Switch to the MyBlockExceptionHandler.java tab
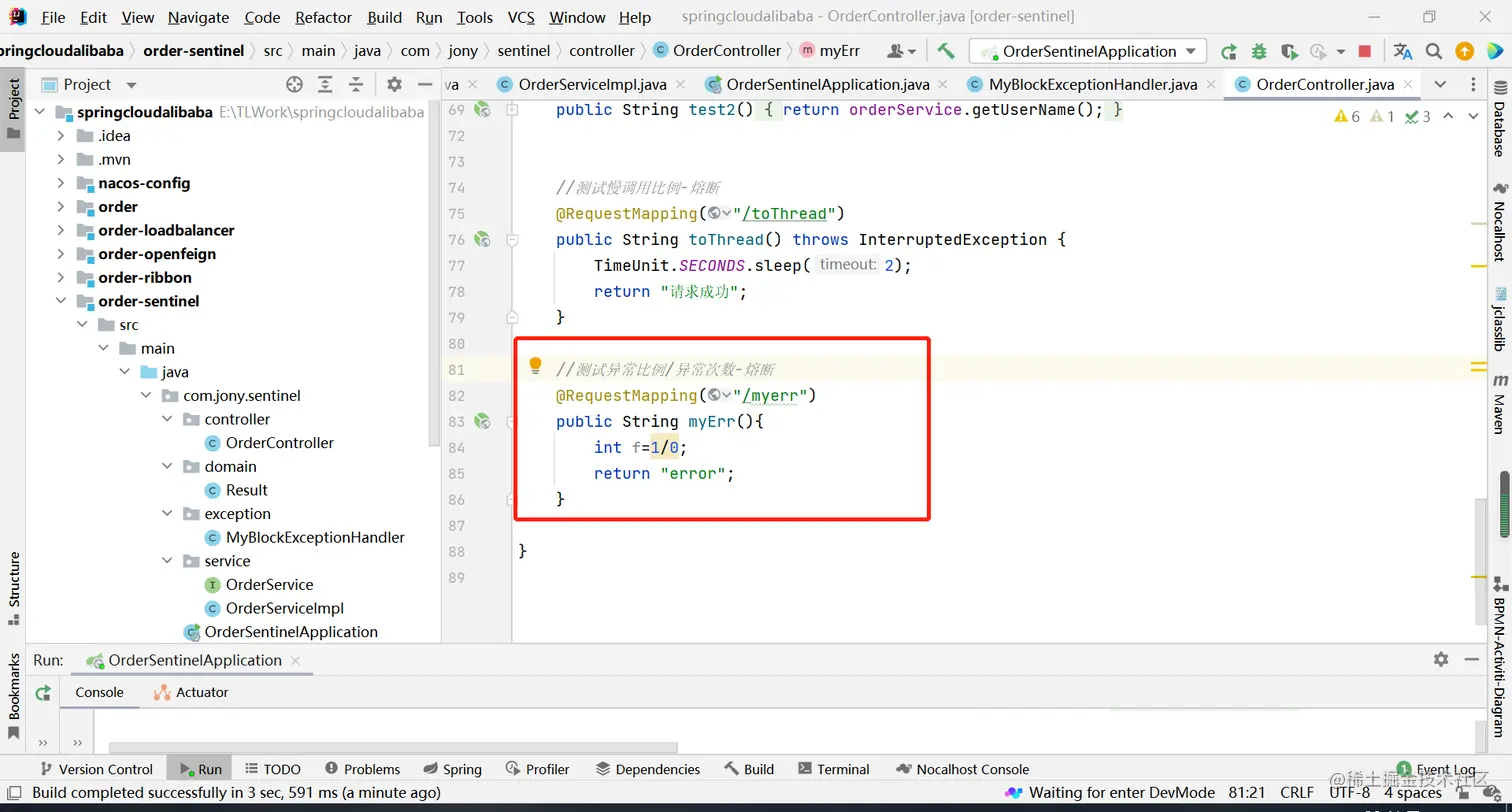 1092,85
